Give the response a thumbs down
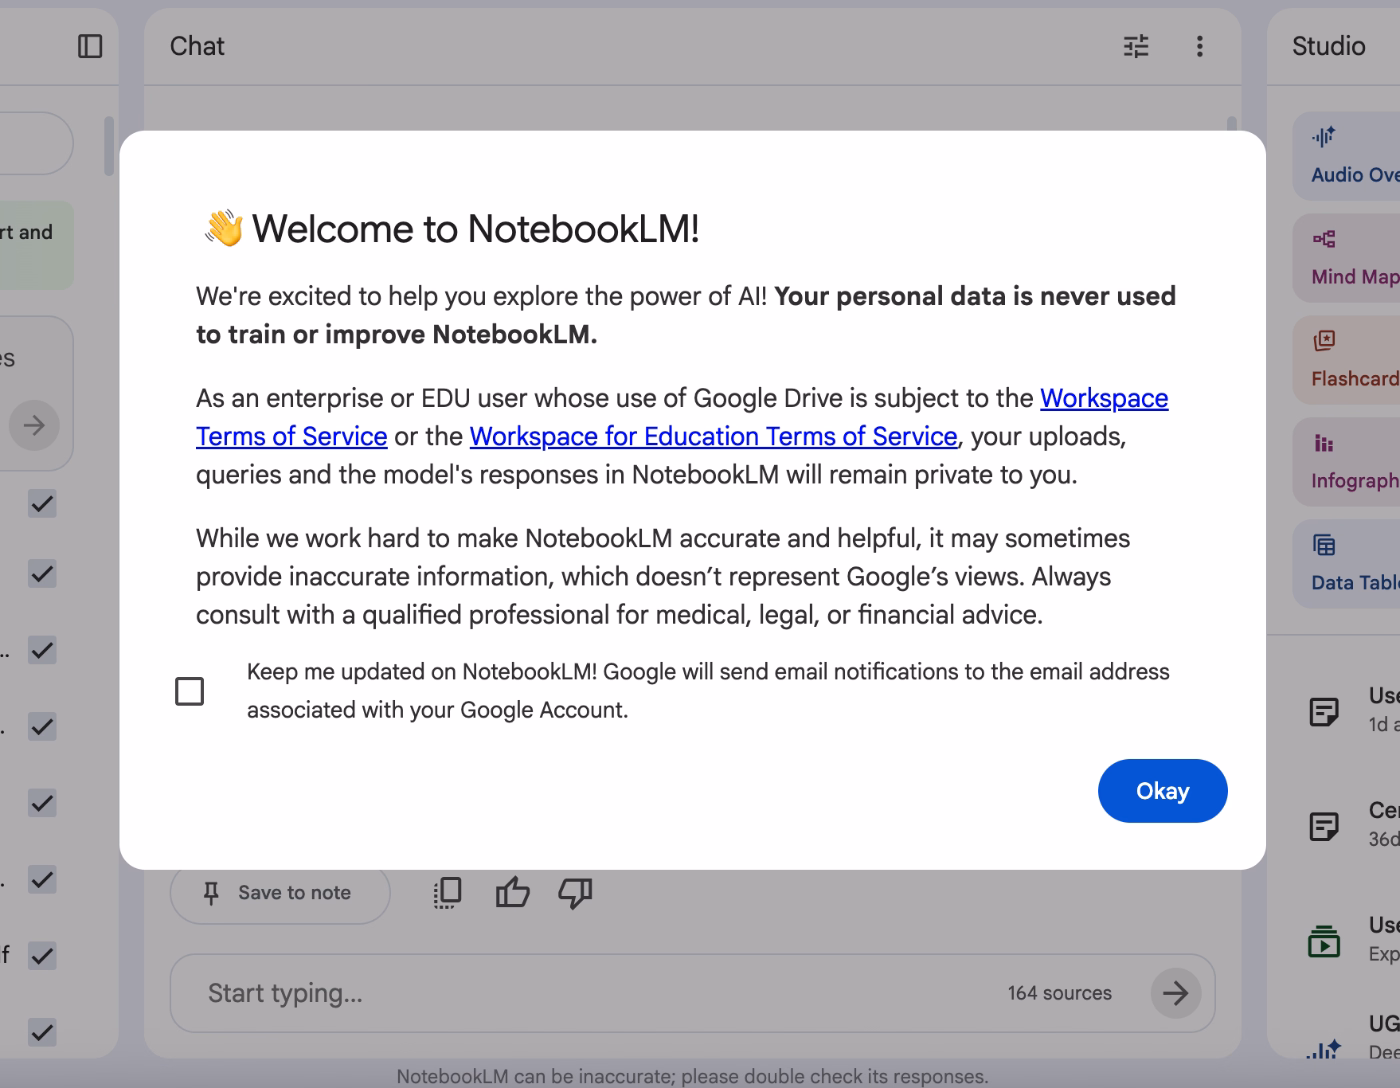 coord(575,892)
